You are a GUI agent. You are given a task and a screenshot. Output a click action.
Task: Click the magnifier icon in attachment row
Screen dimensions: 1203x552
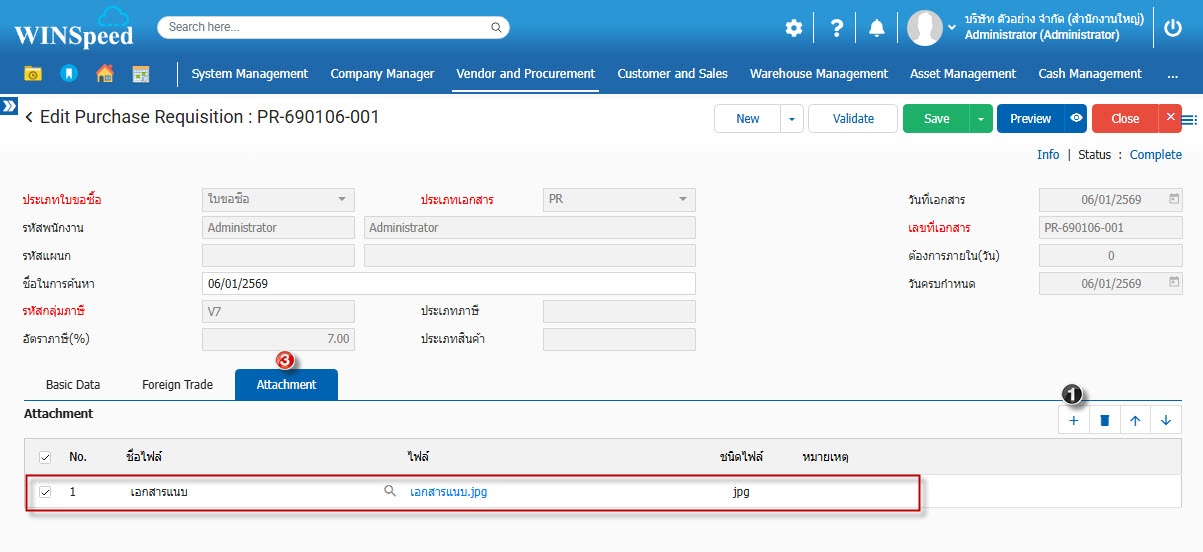[x=390, y=492]
